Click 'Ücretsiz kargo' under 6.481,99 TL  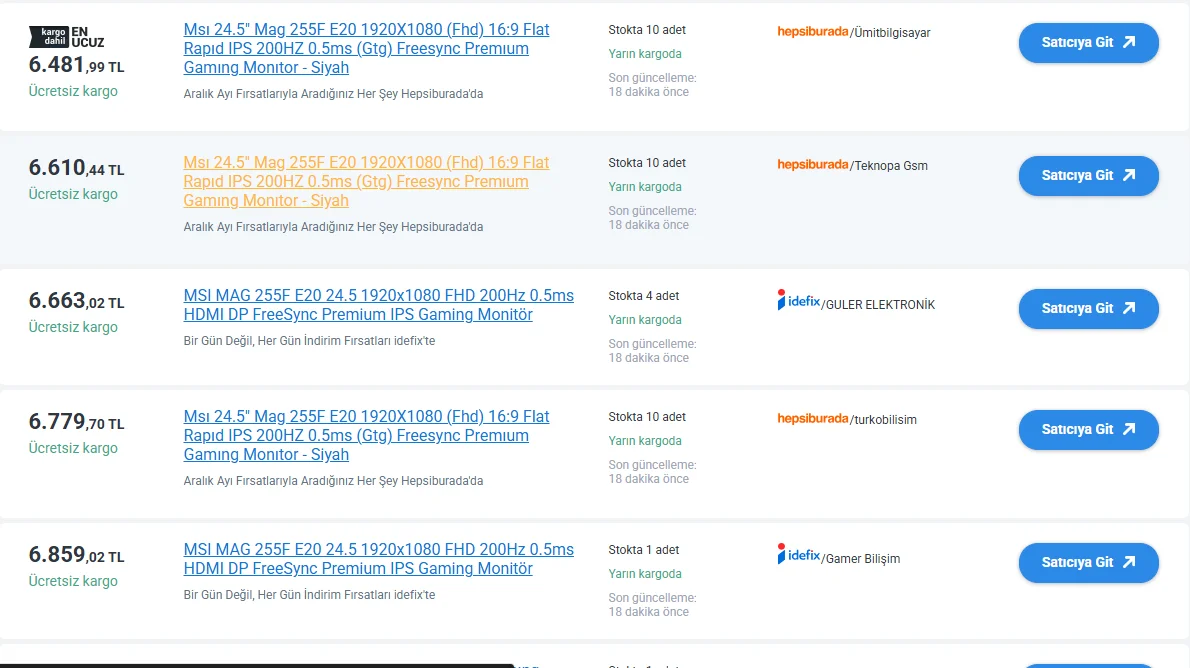[x=73, y=91]
